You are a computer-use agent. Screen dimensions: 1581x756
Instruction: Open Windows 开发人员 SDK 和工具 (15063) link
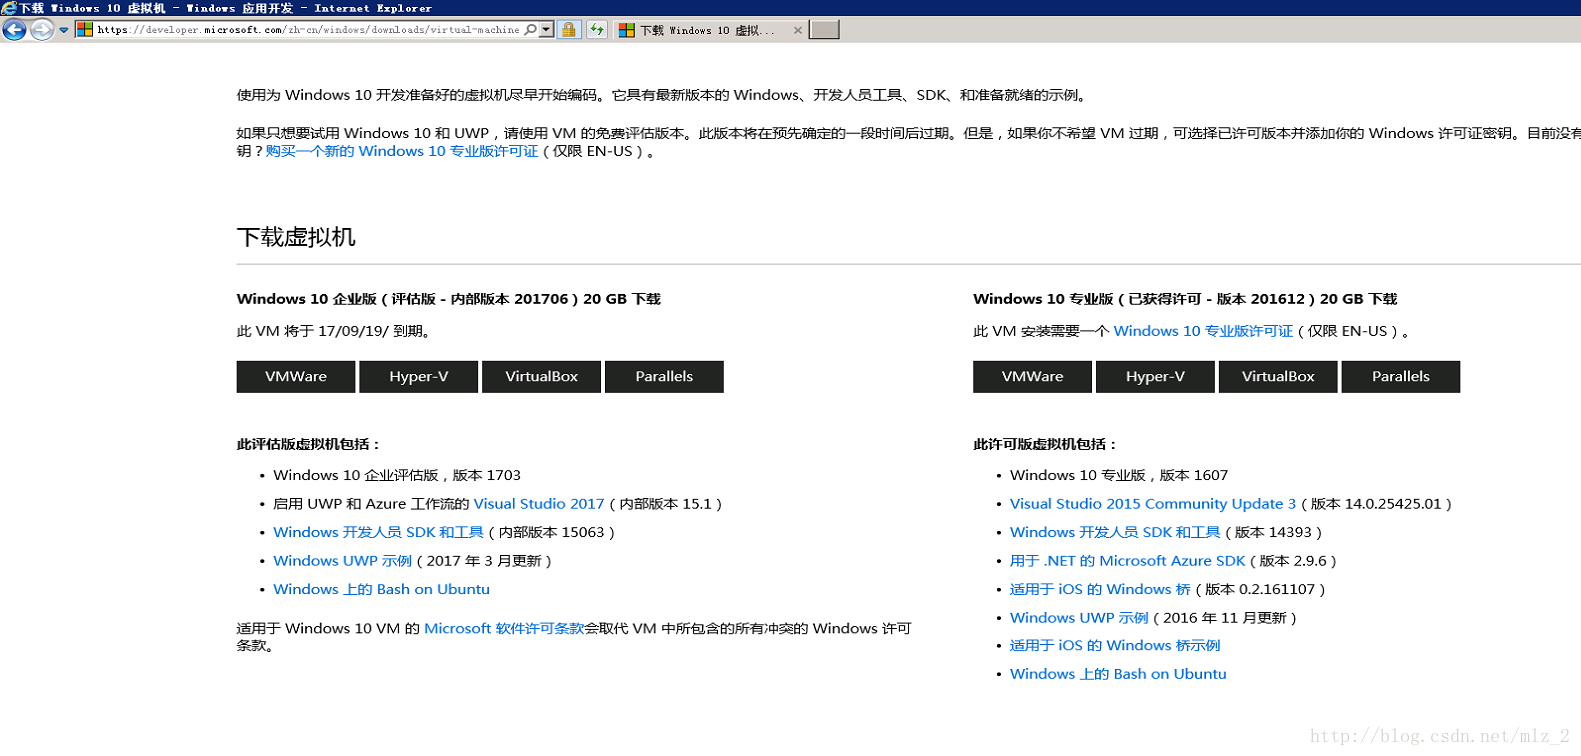[x=378, y=532]
